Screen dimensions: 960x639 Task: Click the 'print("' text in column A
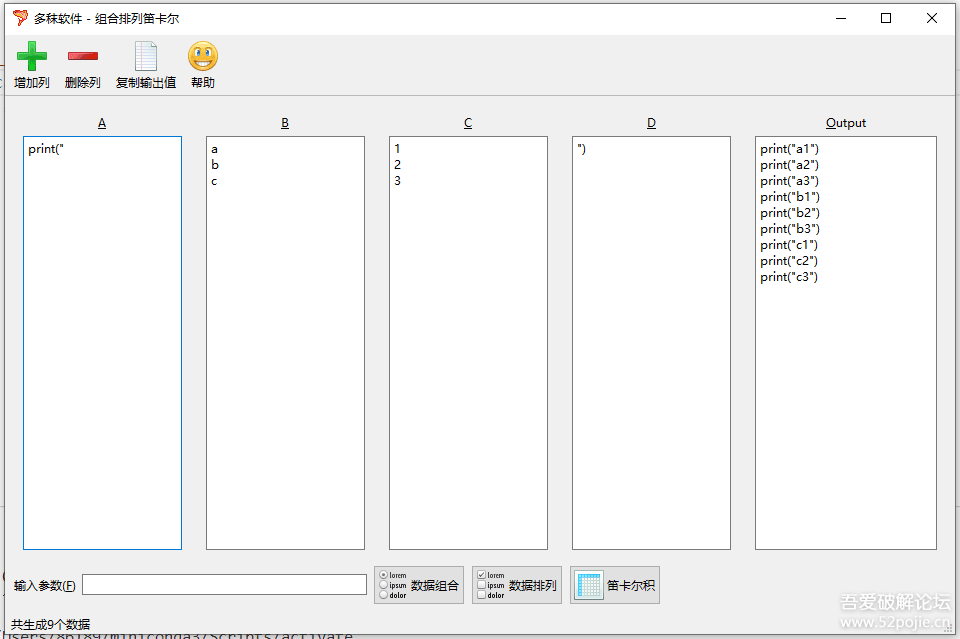pos(46,149)
